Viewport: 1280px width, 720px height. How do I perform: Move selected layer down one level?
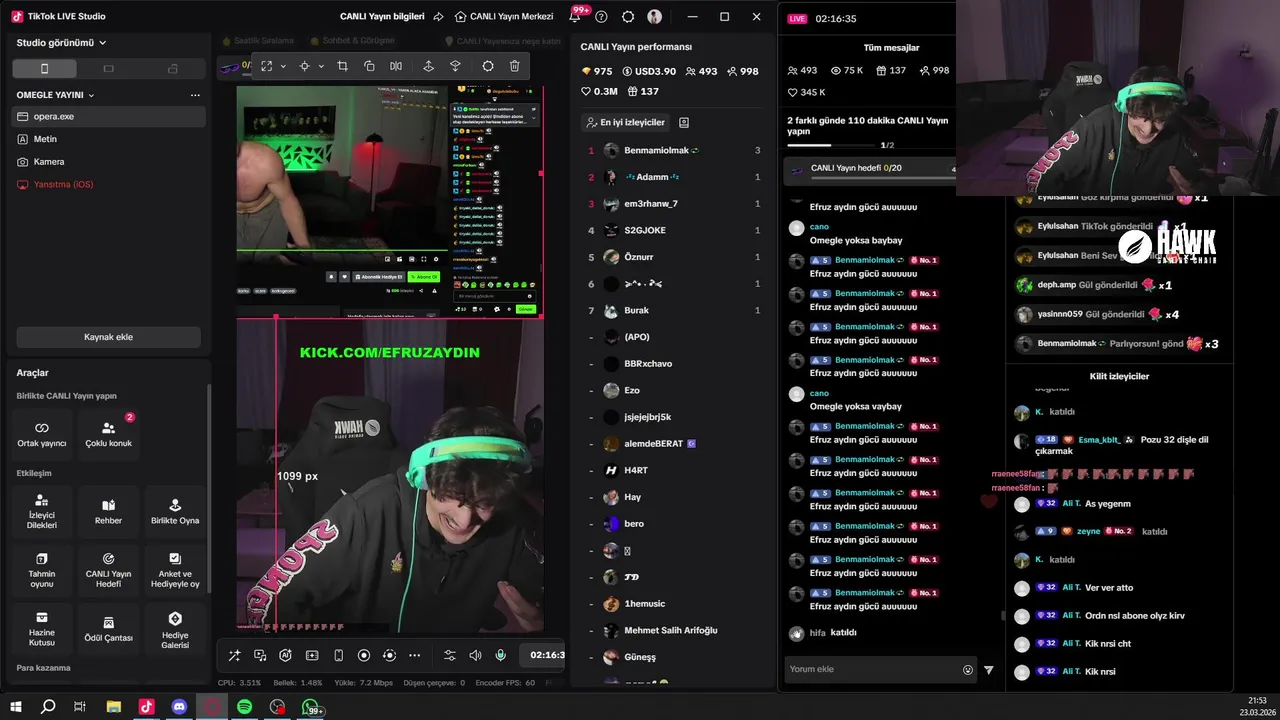[455, 66]
